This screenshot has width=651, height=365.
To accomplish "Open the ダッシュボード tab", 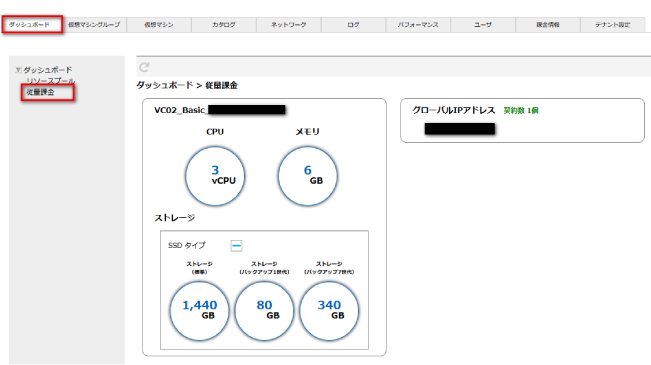I will click(x=32, y=25).
